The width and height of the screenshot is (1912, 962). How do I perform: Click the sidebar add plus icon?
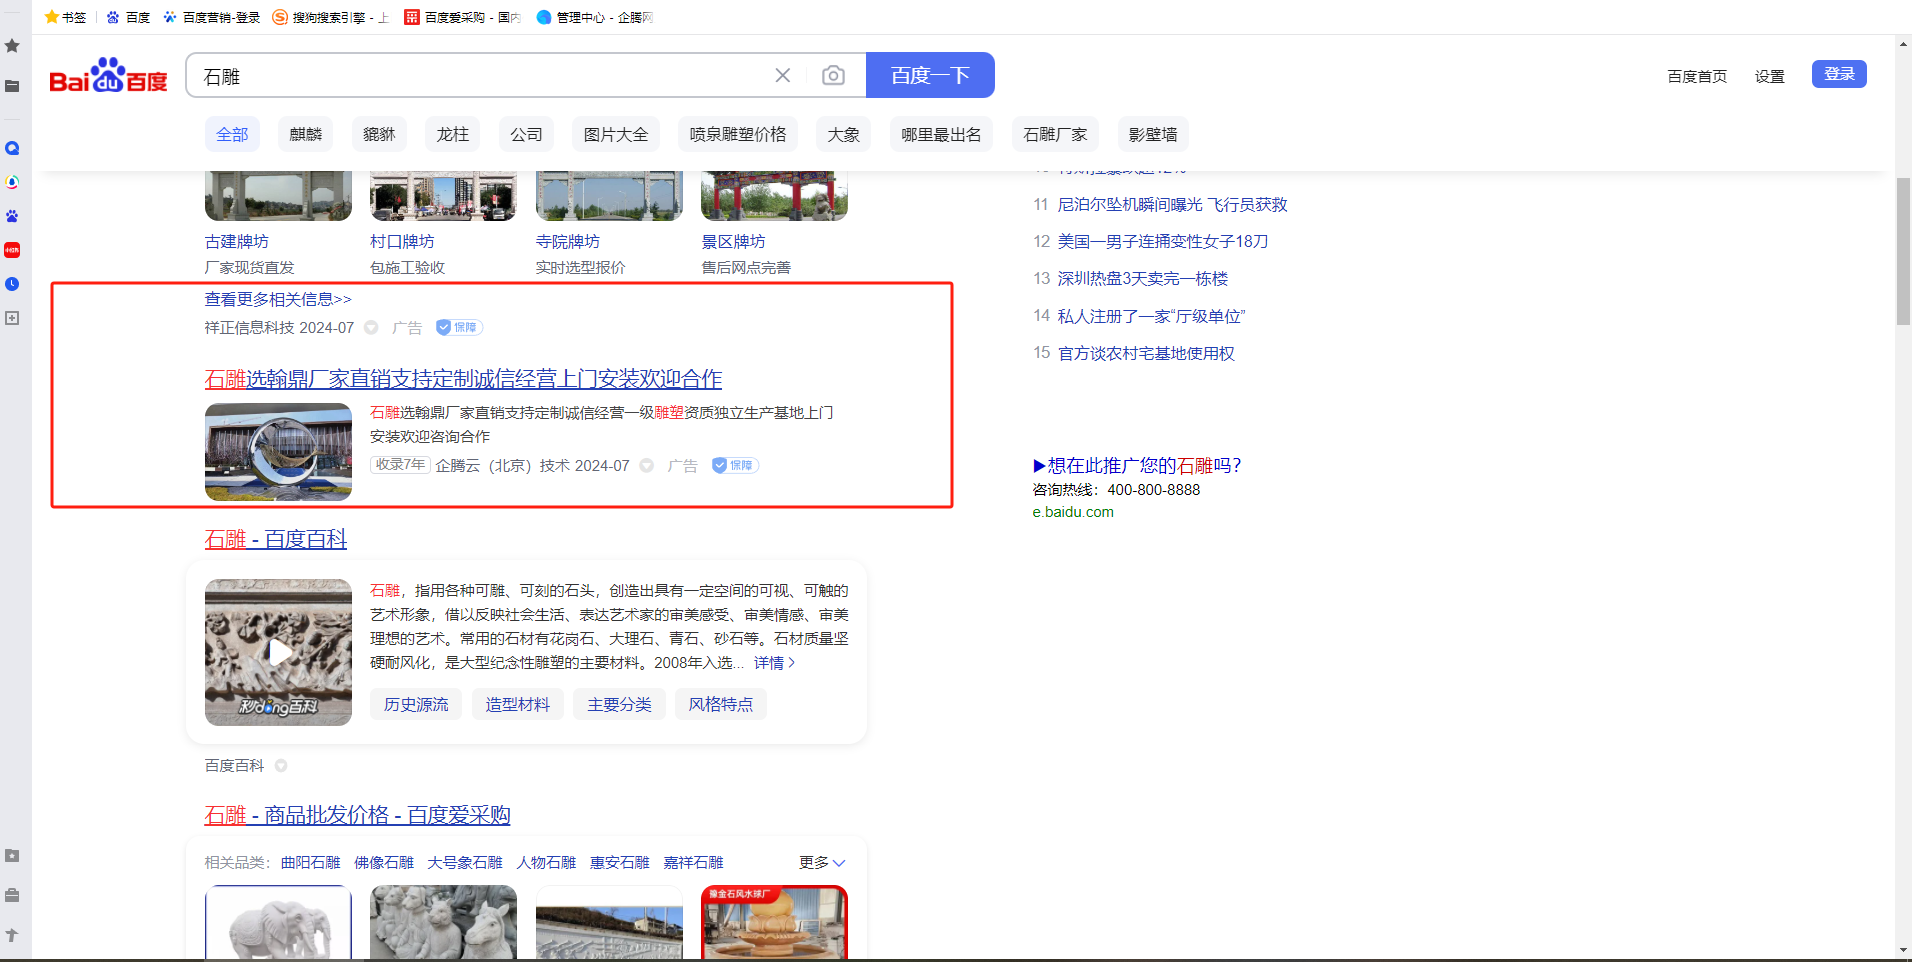tap(12, 318)
